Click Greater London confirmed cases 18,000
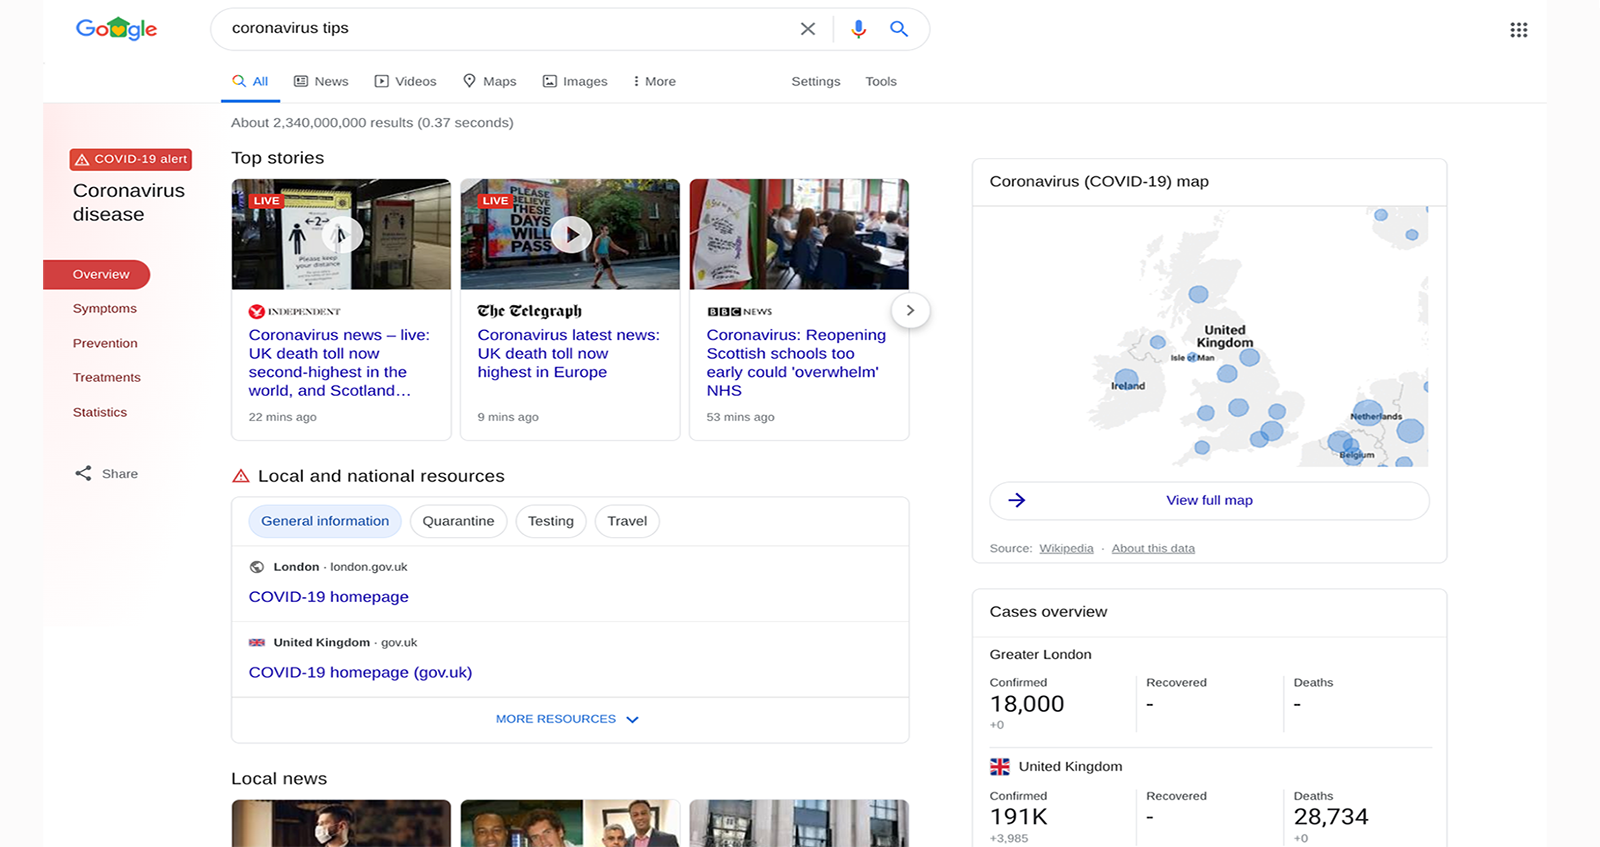1600x847 pixels. click(1027, 704)
